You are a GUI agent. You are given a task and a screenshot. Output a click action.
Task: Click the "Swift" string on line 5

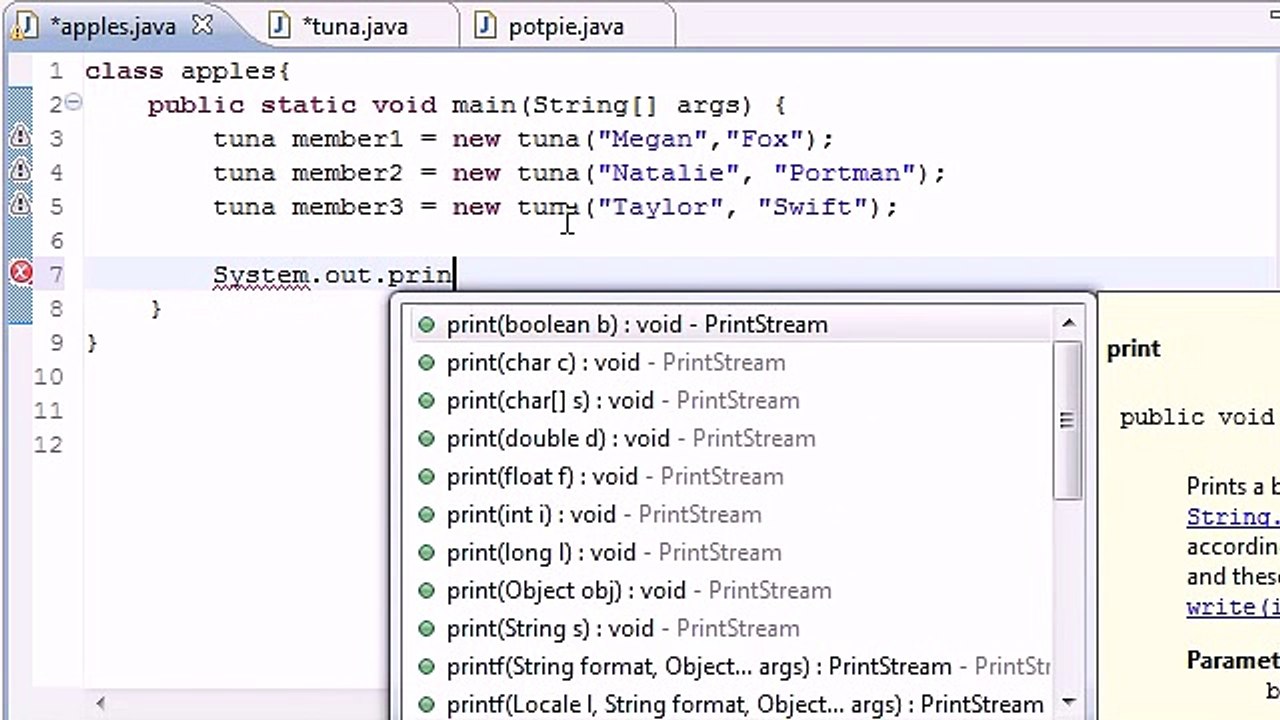812,206
